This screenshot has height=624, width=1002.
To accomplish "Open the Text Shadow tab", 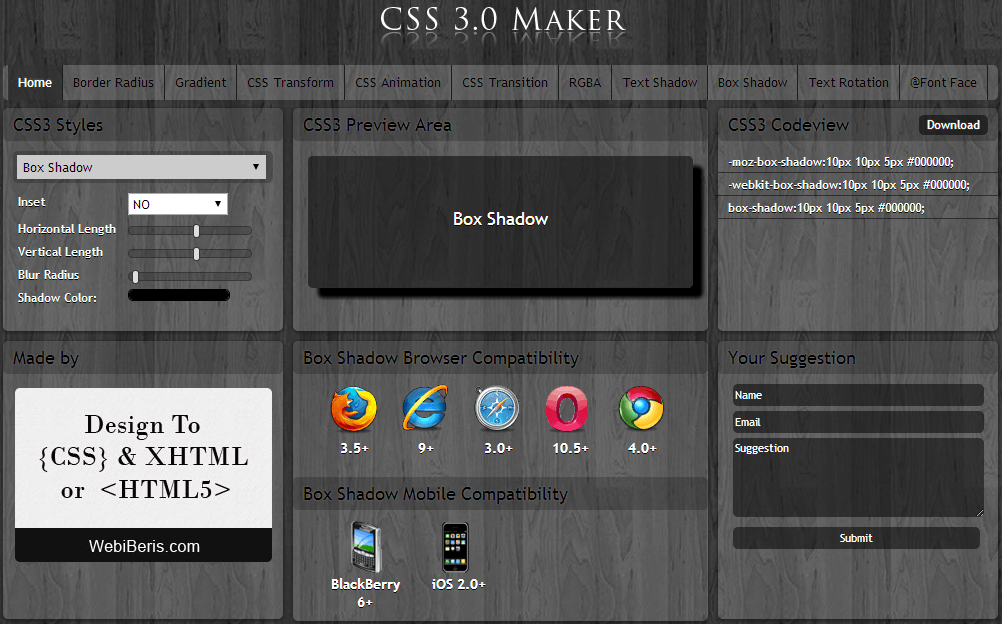I will click(x=659, y=82).
